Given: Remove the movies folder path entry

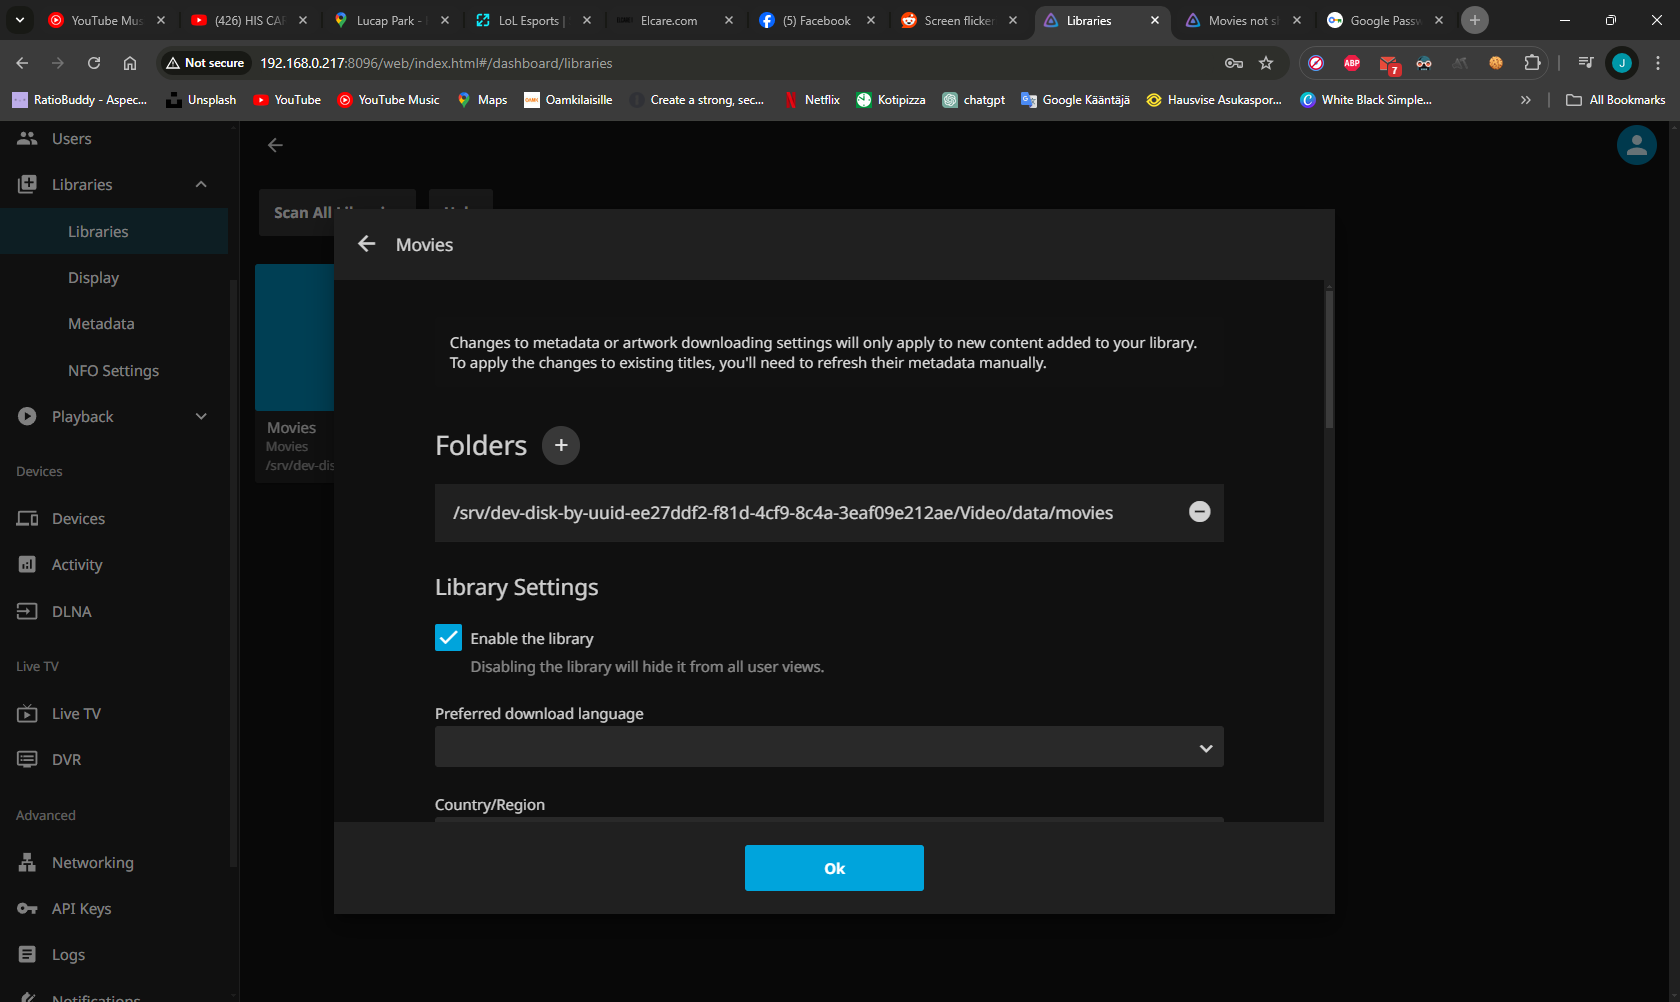Looking at the screenshot, I should tap(1199, 512).
